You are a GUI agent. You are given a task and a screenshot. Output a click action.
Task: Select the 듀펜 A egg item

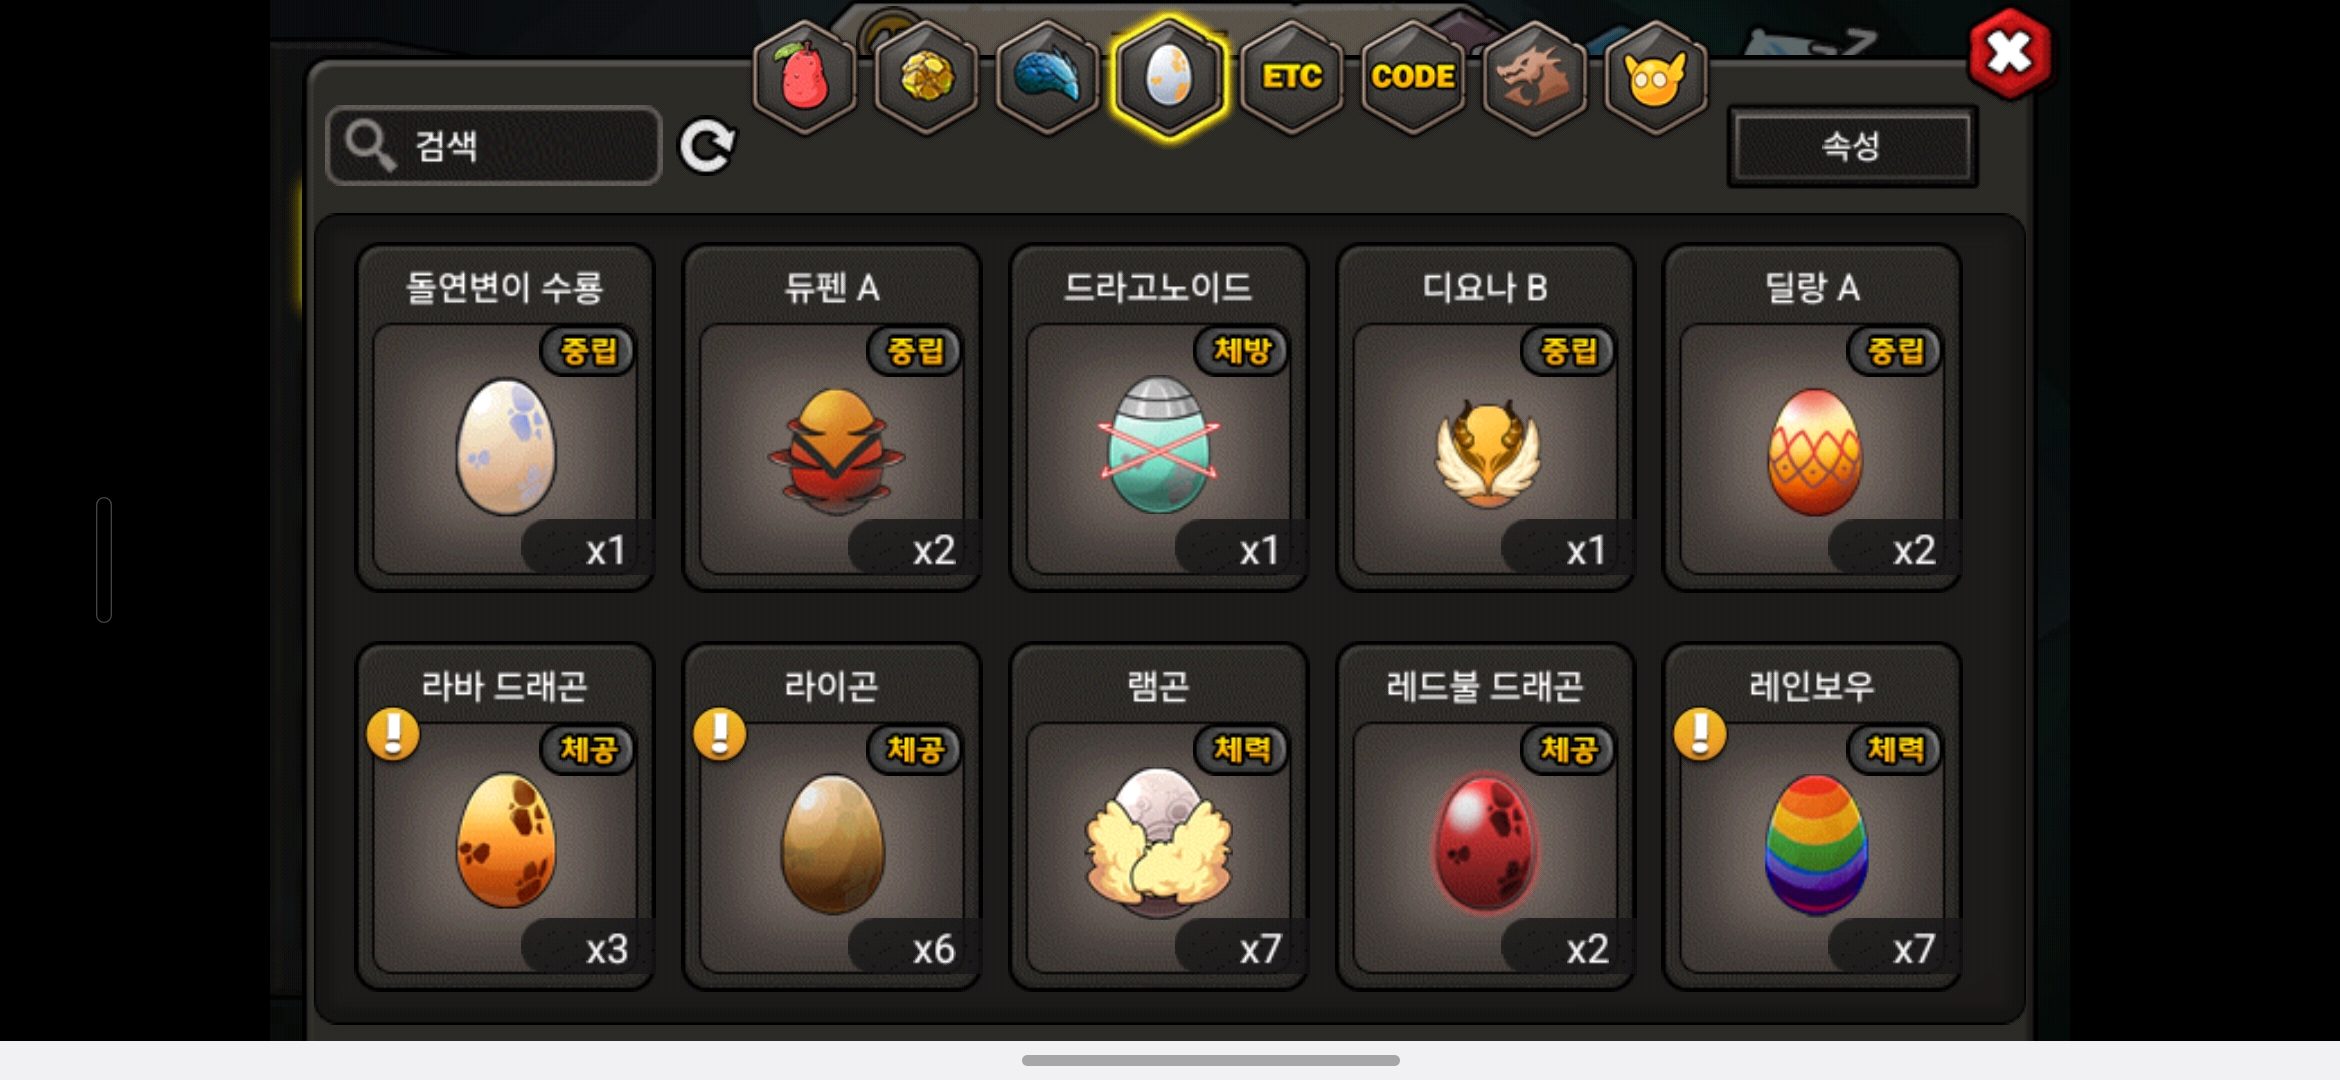click(832, 418)
